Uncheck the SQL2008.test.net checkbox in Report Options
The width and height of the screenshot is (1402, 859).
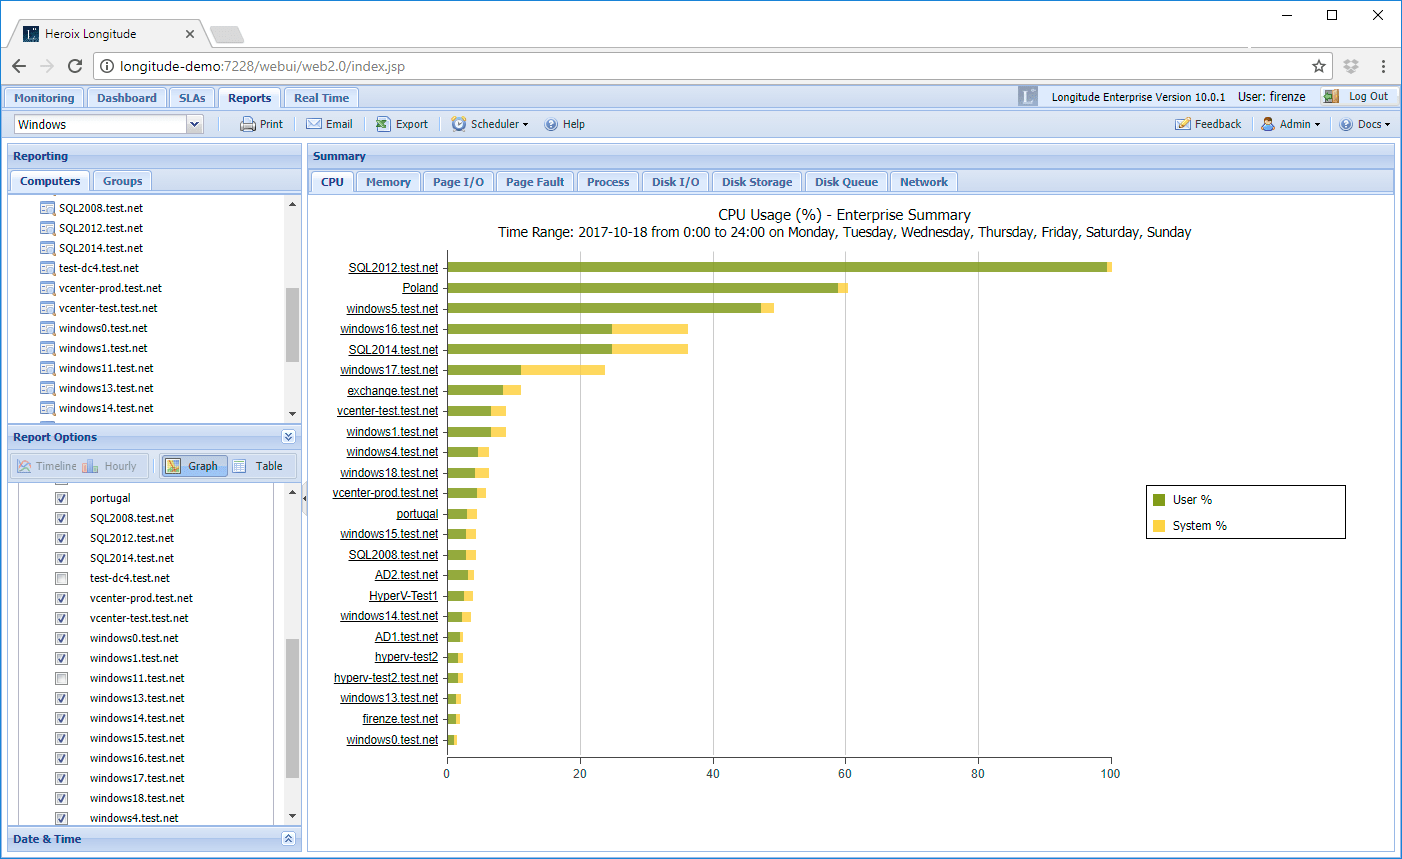[61, 518]
